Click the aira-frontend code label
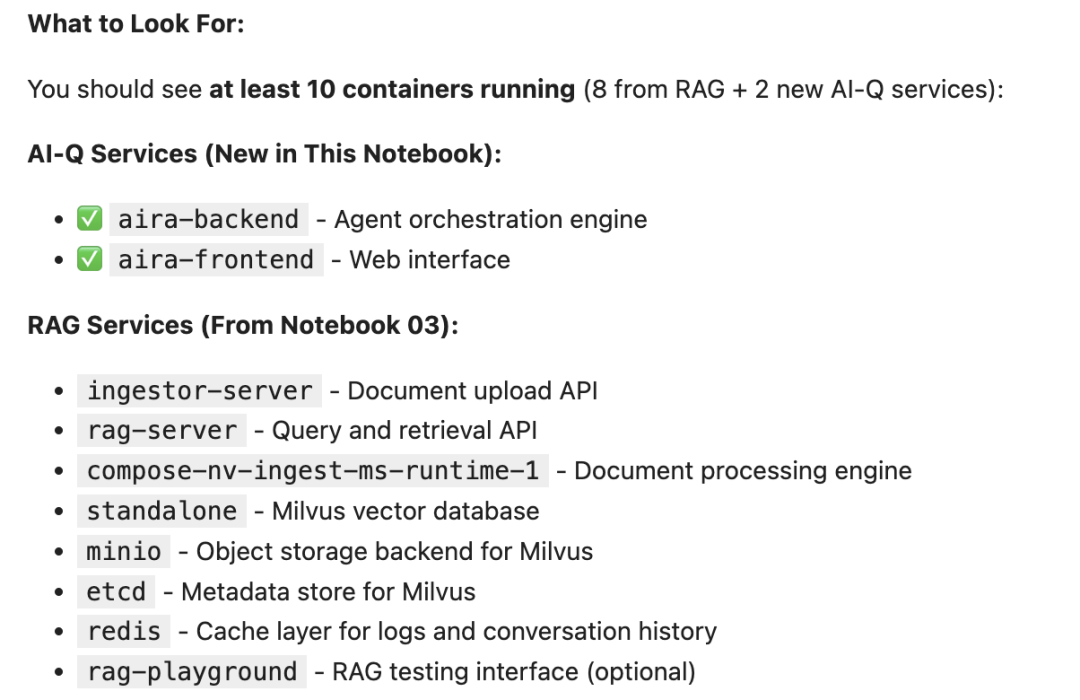This screenshot has width=1080, height=700. tap(215, 260)
